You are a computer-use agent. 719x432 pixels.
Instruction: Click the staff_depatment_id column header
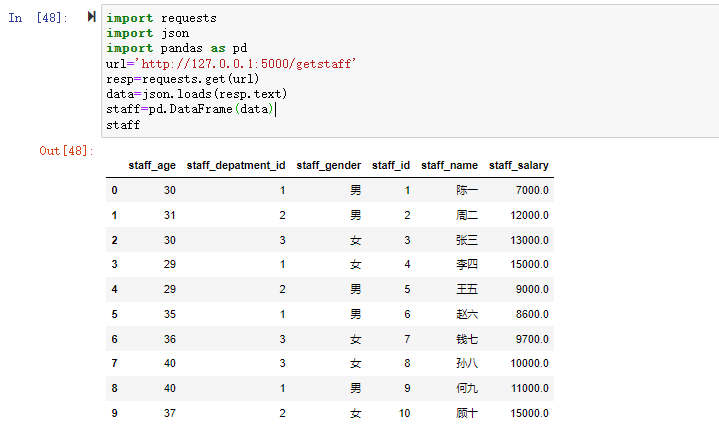[x=236, y=165]
